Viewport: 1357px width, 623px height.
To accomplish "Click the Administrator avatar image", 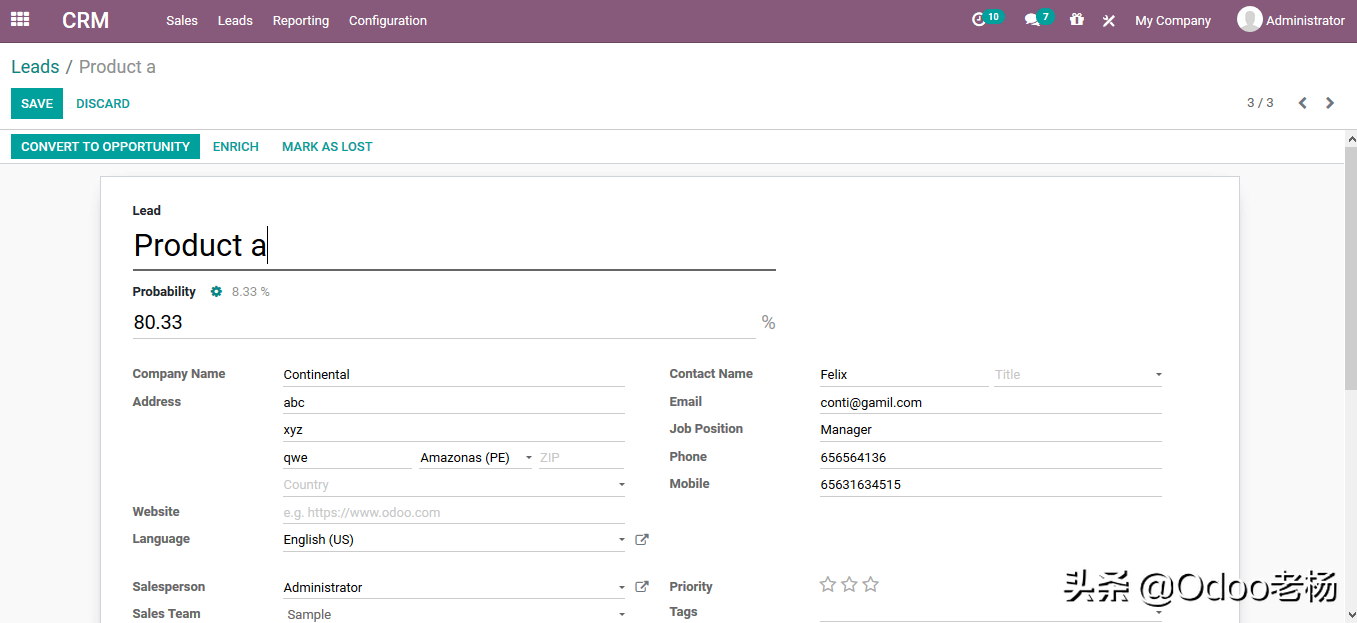I will pyautogui.click(x=1249, y=19).
